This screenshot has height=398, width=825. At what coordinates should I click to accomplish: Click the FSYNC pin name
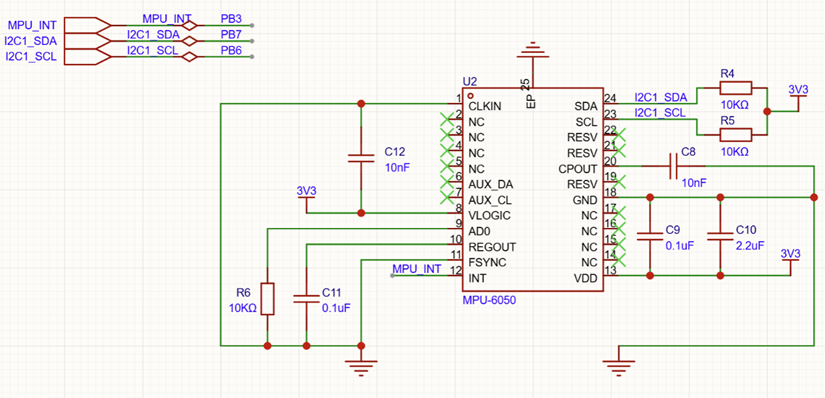(486, 262)
